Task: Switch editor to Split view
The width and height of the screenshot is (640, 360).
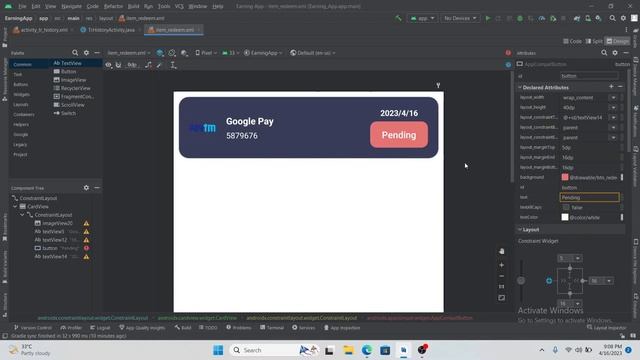Action: pos(594,41)
